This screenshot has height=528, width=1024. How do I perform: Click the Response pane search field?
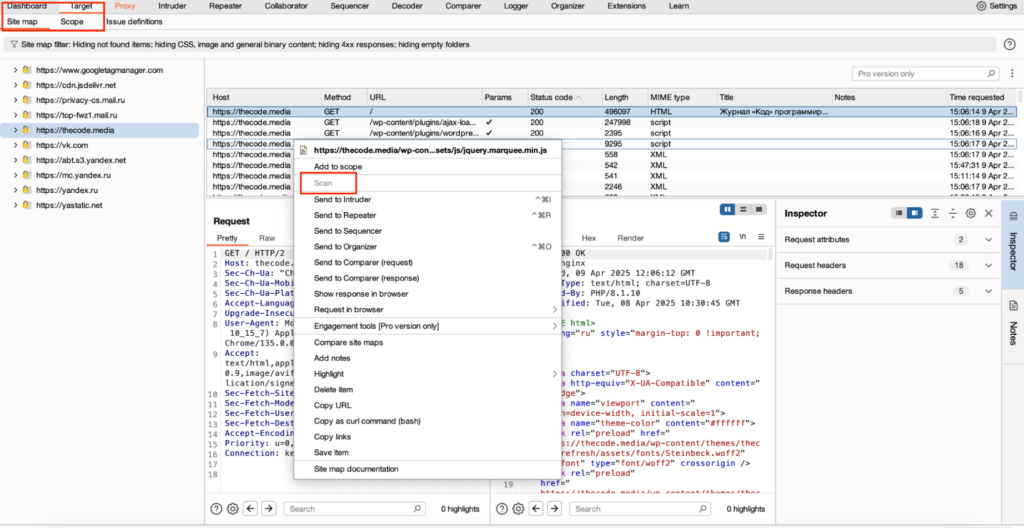pyautogui.click(x=639, y=508)
